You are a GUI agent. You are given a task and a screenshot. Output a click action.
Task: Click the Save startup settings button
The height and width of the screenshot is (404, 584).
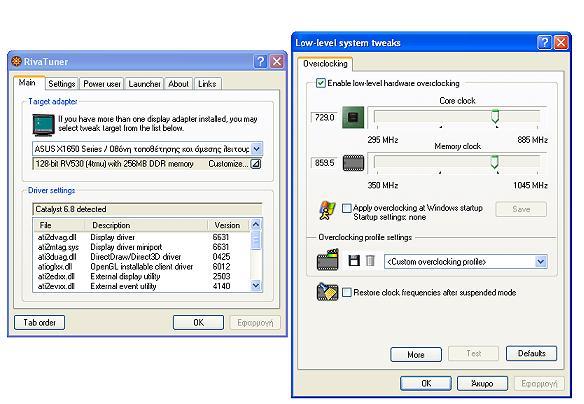click(x=521, y=209)
